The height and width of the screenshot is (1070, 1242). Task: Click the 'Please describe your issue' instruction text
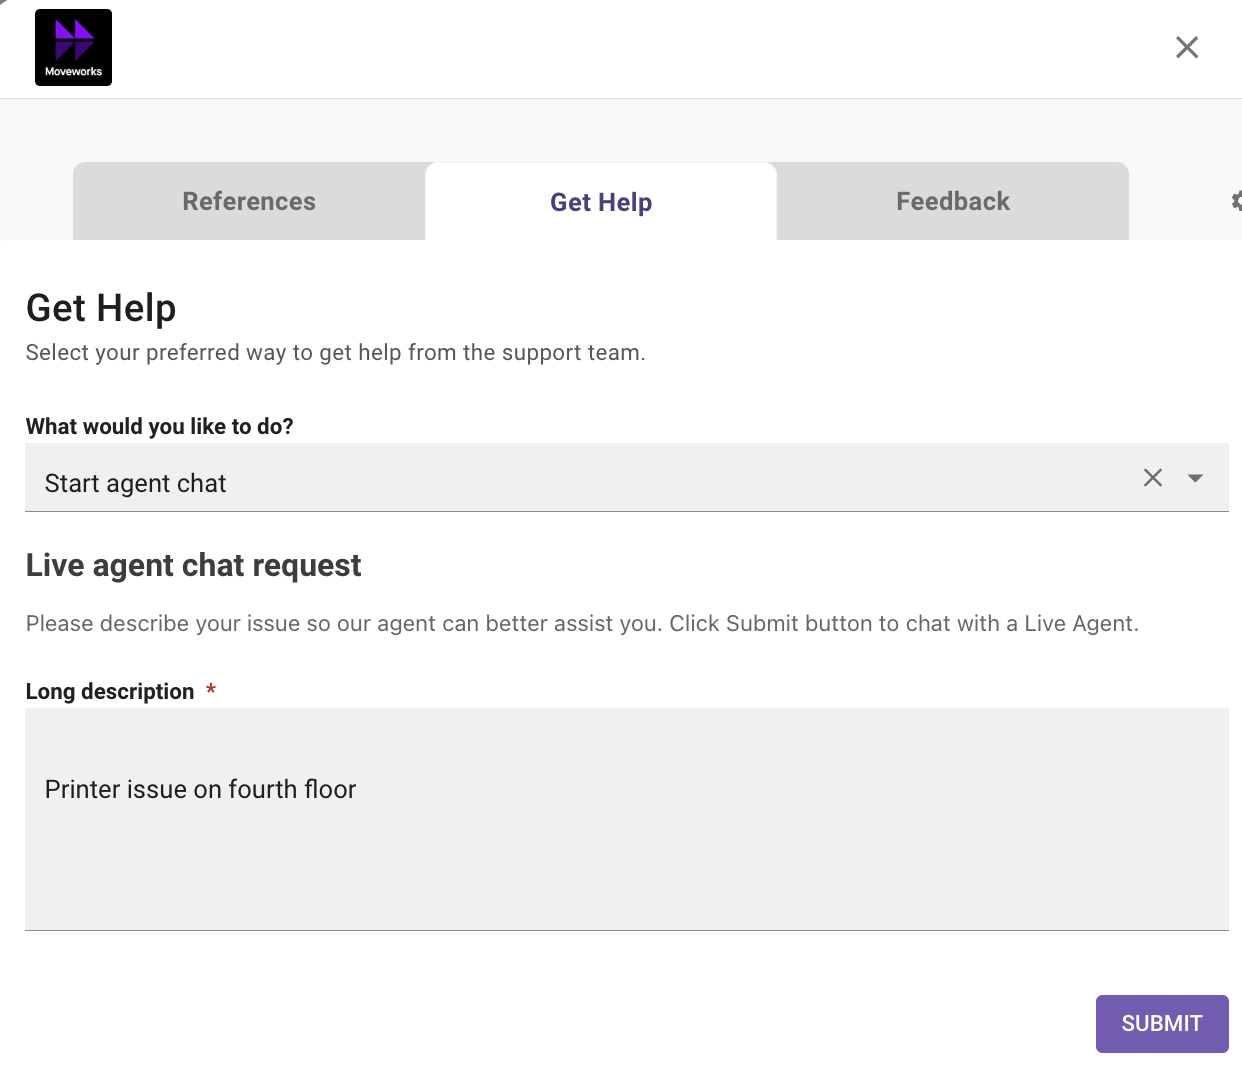pos(582,624)
